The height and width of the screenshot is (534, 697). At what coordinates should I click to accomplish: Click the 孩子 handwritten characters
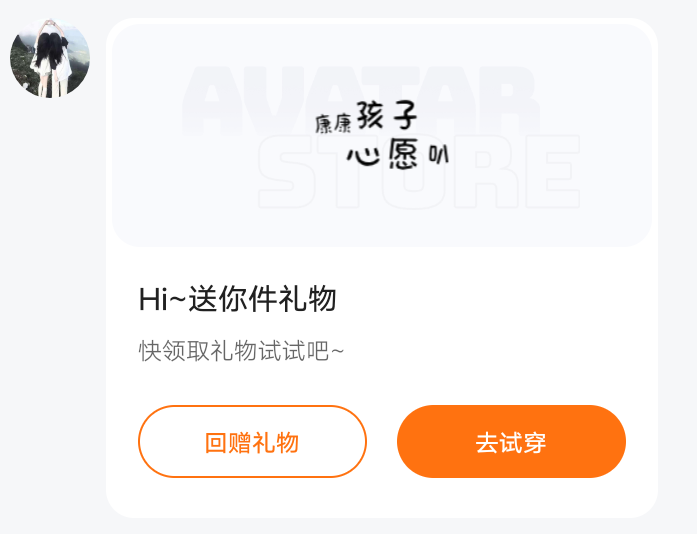(386, 115)
